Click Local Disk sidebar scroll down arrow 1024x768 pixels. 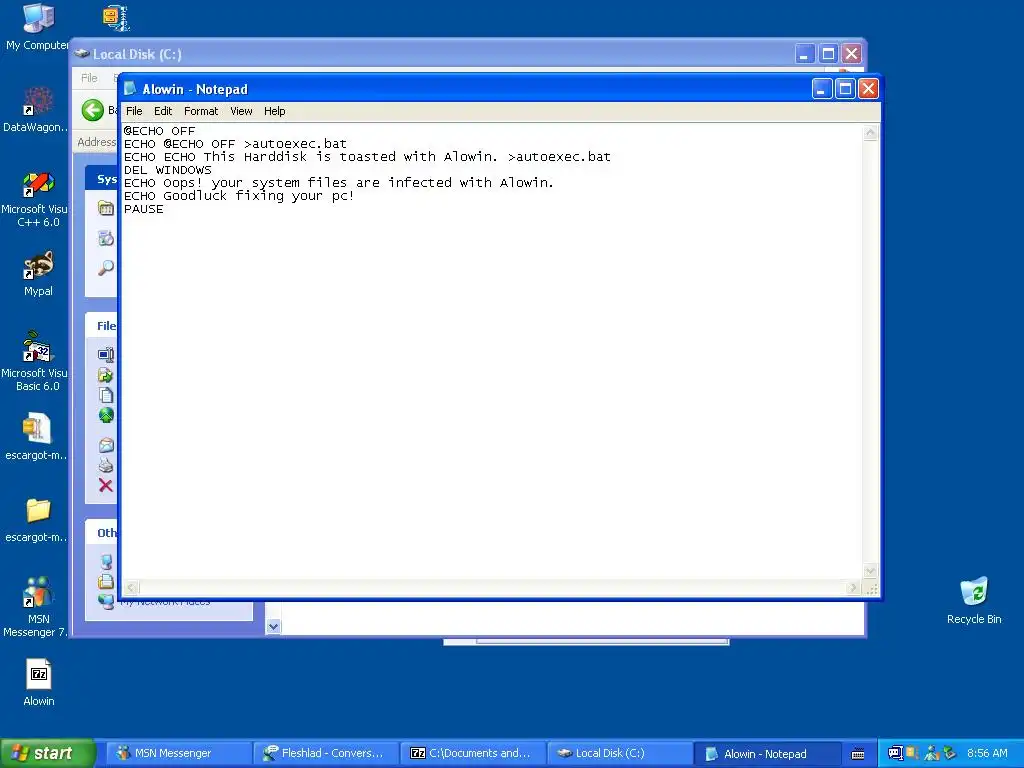tap(273, 626)
